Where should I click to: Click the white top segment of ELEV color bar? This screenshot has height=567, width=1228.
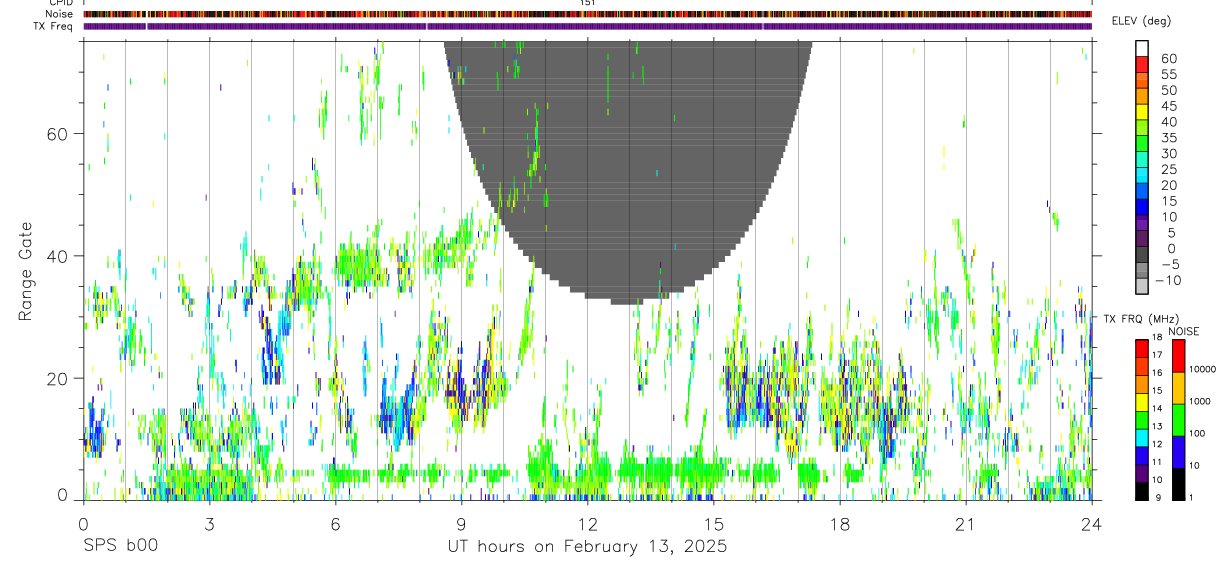pos(1142,47)
